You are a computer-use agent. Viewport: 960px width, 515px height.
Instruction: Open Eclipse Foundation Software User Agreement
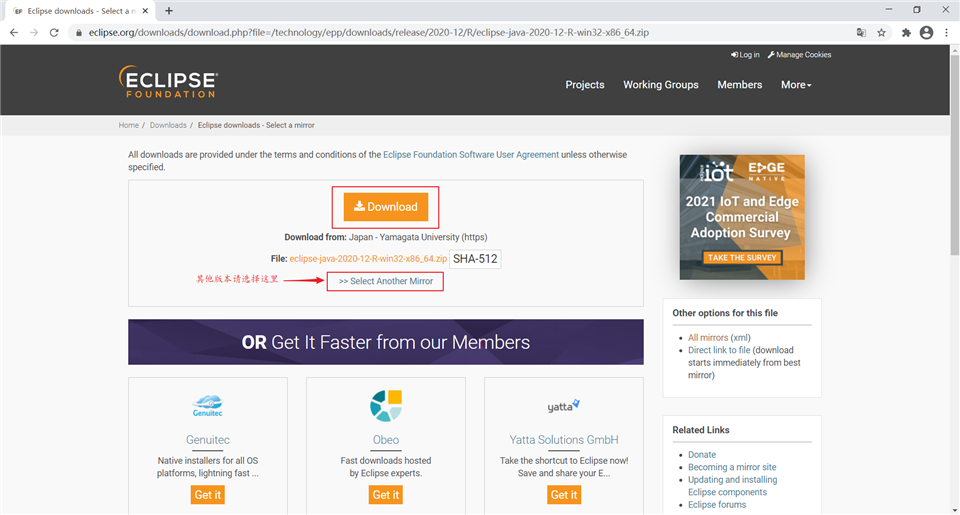point(471,154)
